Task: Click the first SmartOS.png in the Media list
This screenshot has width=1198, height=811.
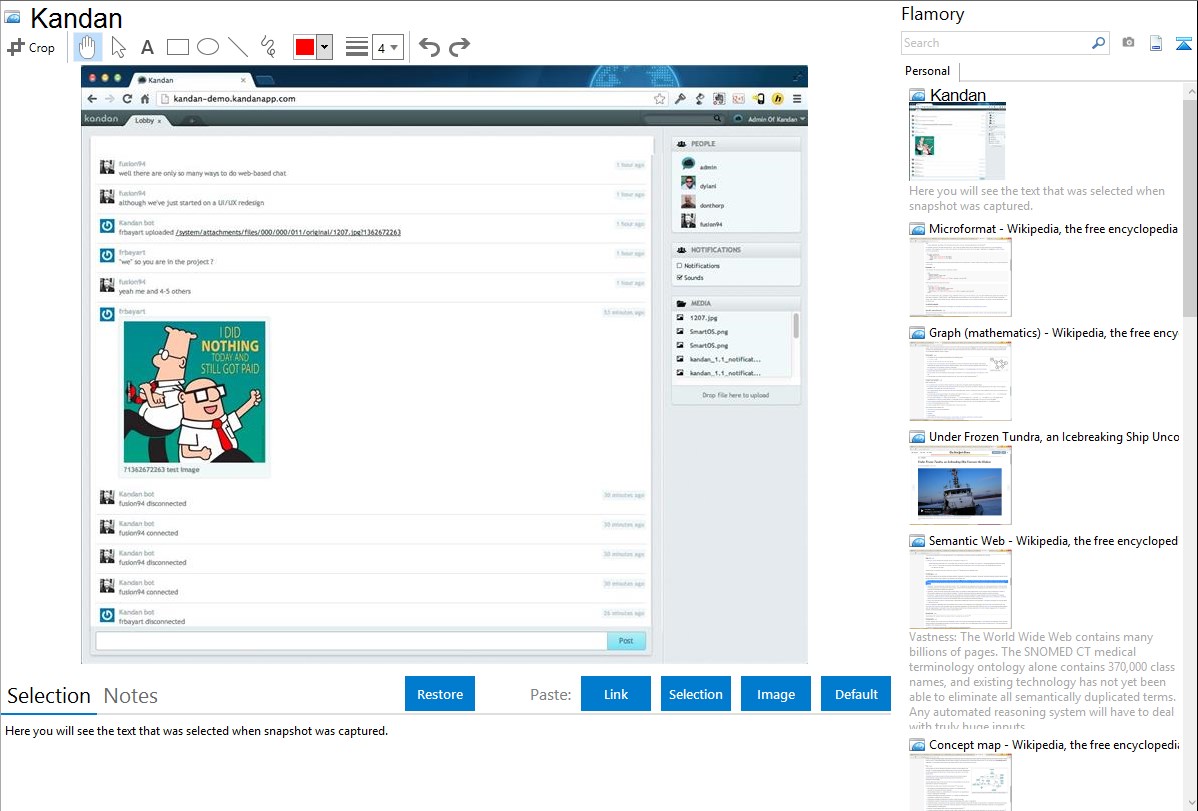Action: [x=708, y=332]
